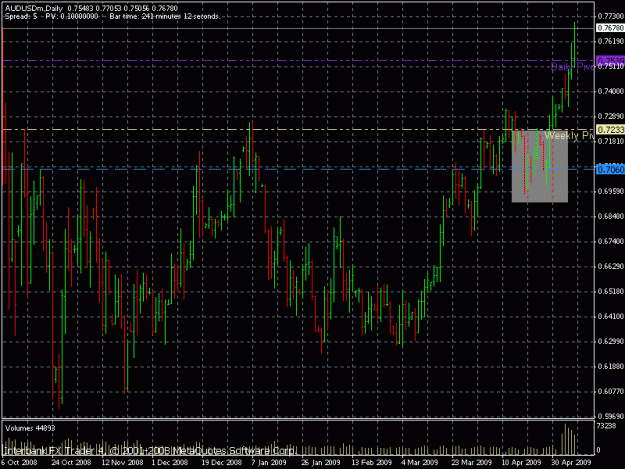The height and width of the screenshot is (469, 625).
Task: Click the 6 Oct 2008 date label
Action: (19, 463)
